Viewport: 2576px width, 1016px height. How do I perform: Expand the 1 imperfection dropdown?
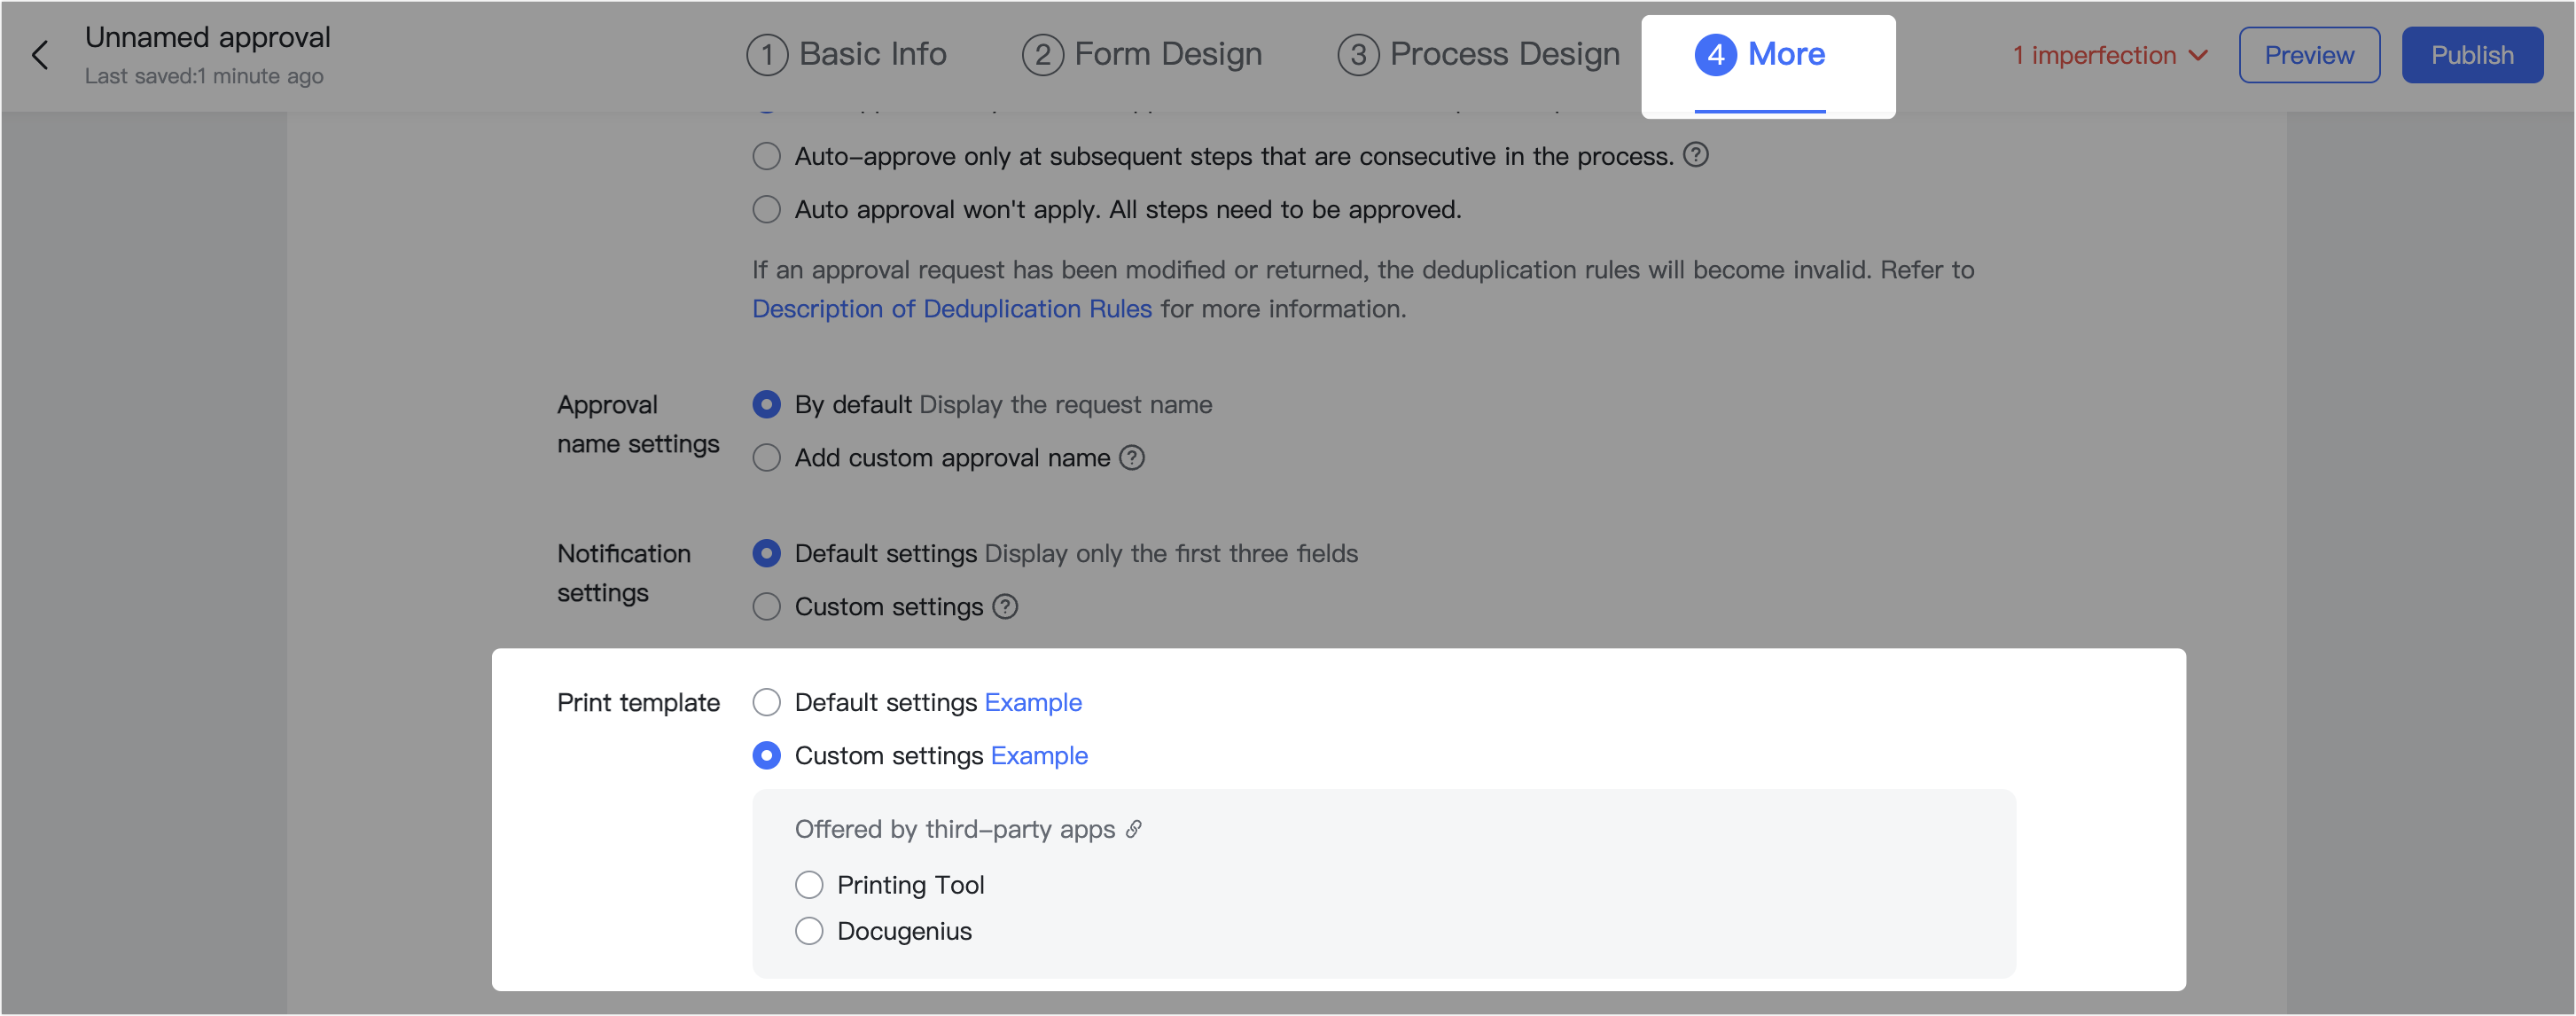coord(2110,55)
